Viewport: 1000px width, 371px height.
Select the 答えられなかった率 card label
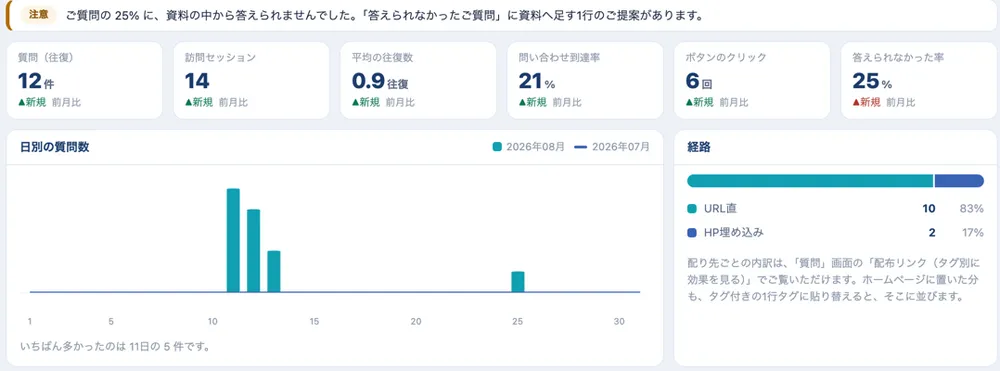(898, 57)
